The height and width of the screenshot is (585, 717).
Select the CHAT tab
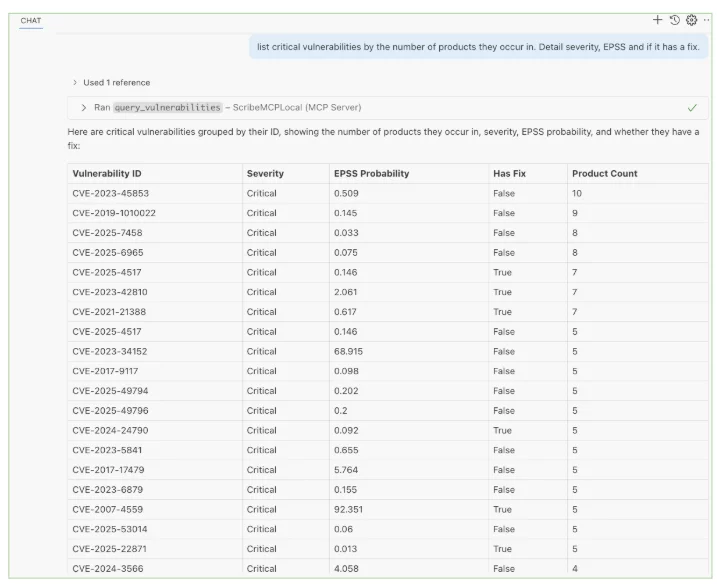click(x=31, y=21)
